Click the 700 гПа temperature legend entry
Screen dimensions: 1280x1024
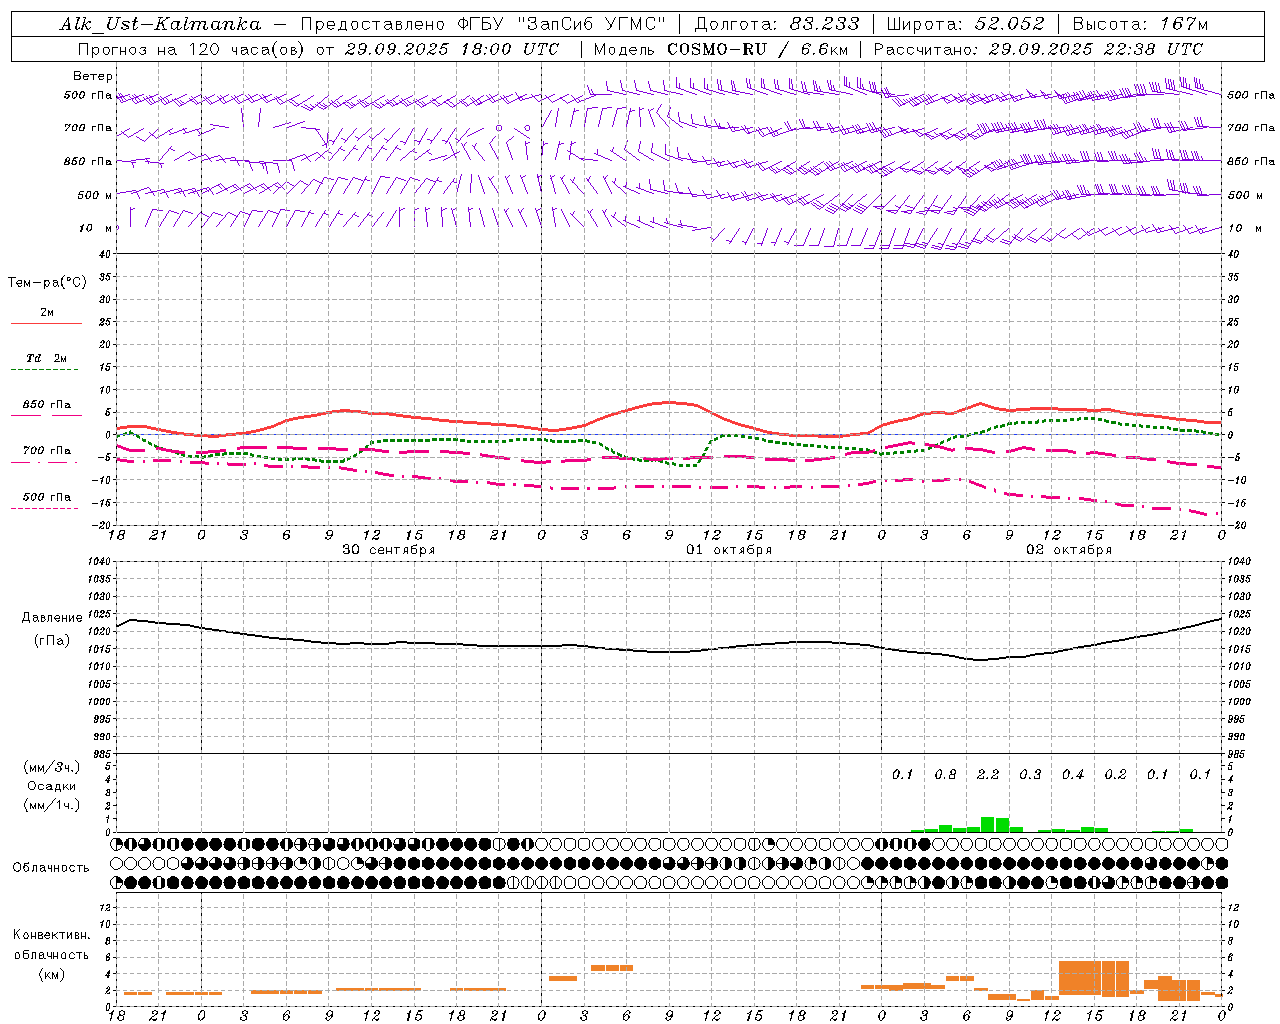(46, 451)
